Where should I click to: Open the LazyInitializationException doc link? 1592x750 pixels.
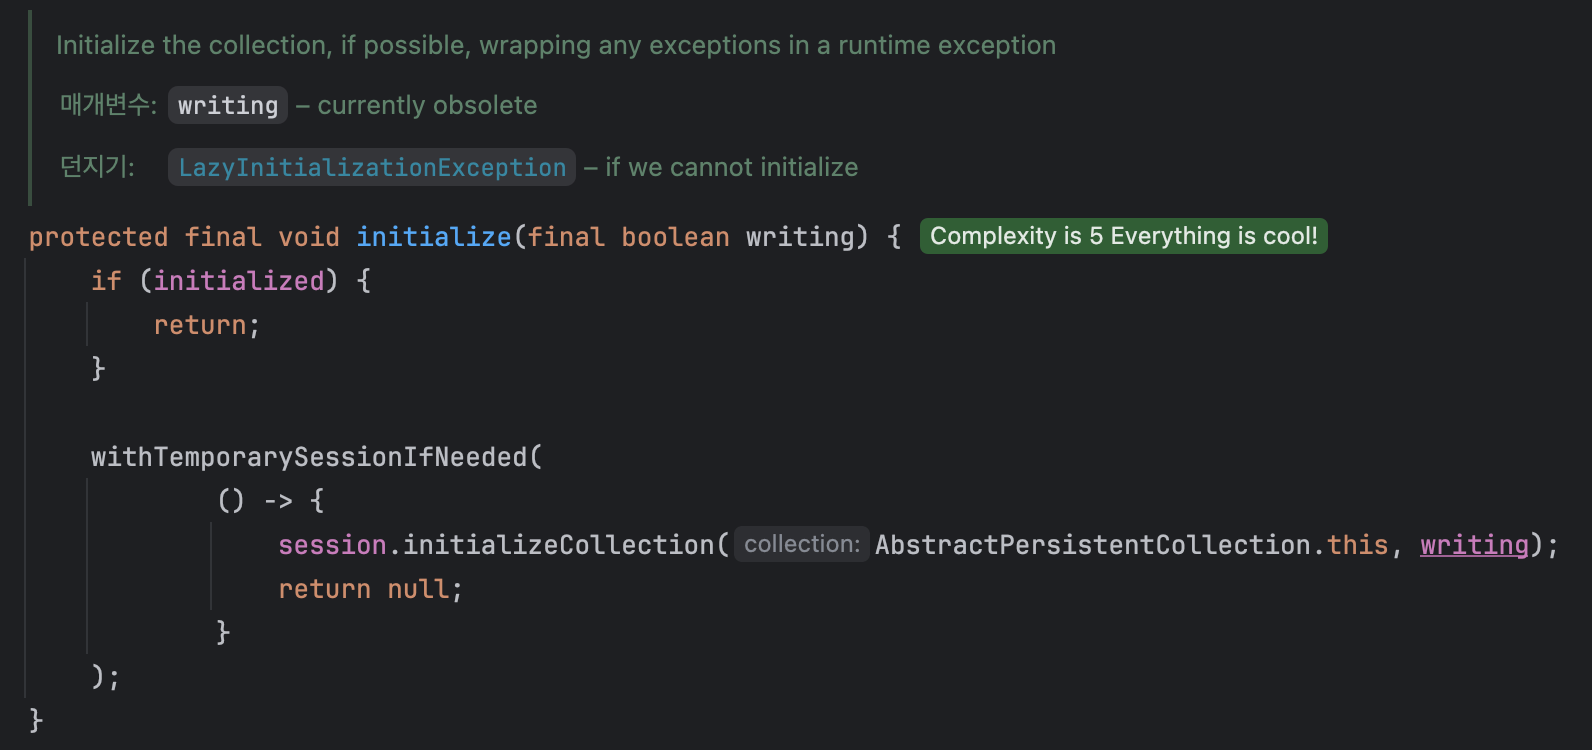372,167
